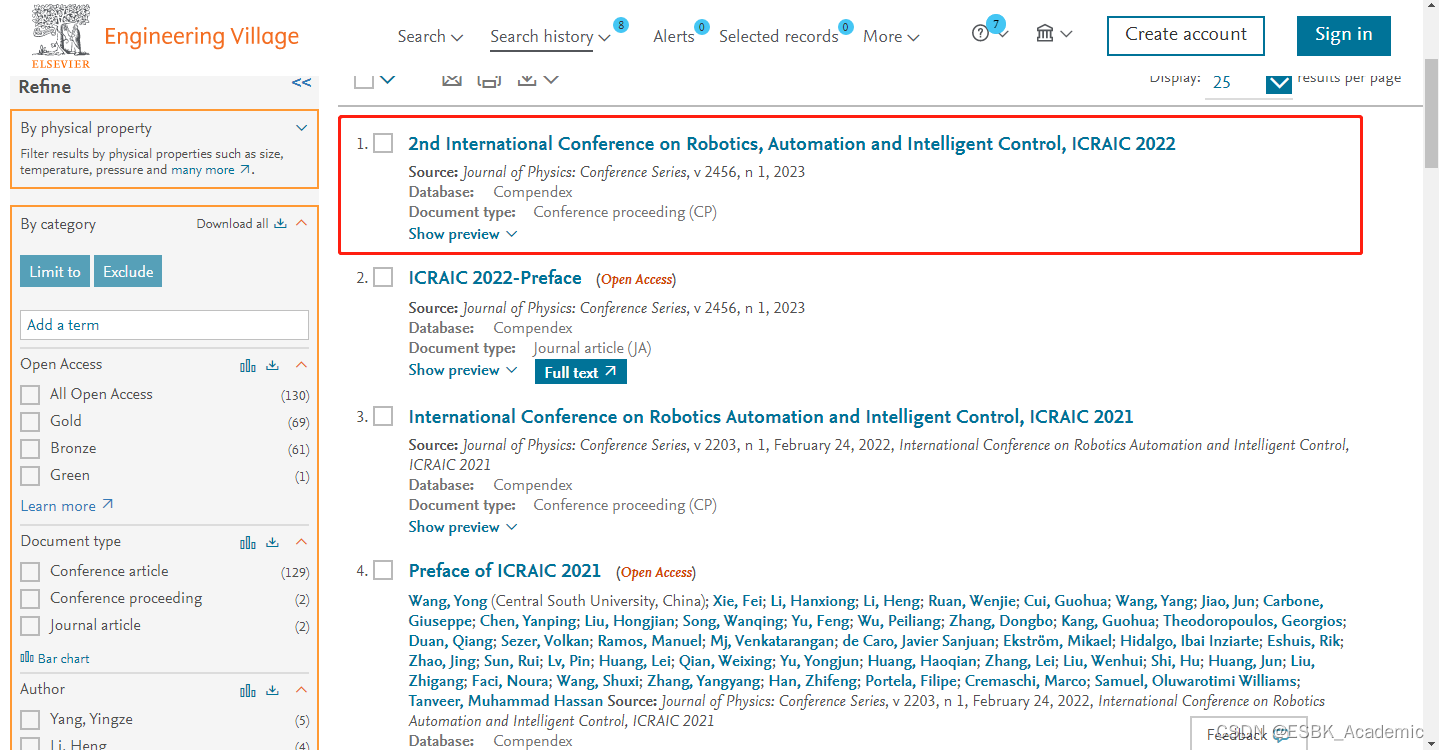Viewport: 1439px width, 750px height.
Task: Check the Green open access filter
Action: (30, 475)
